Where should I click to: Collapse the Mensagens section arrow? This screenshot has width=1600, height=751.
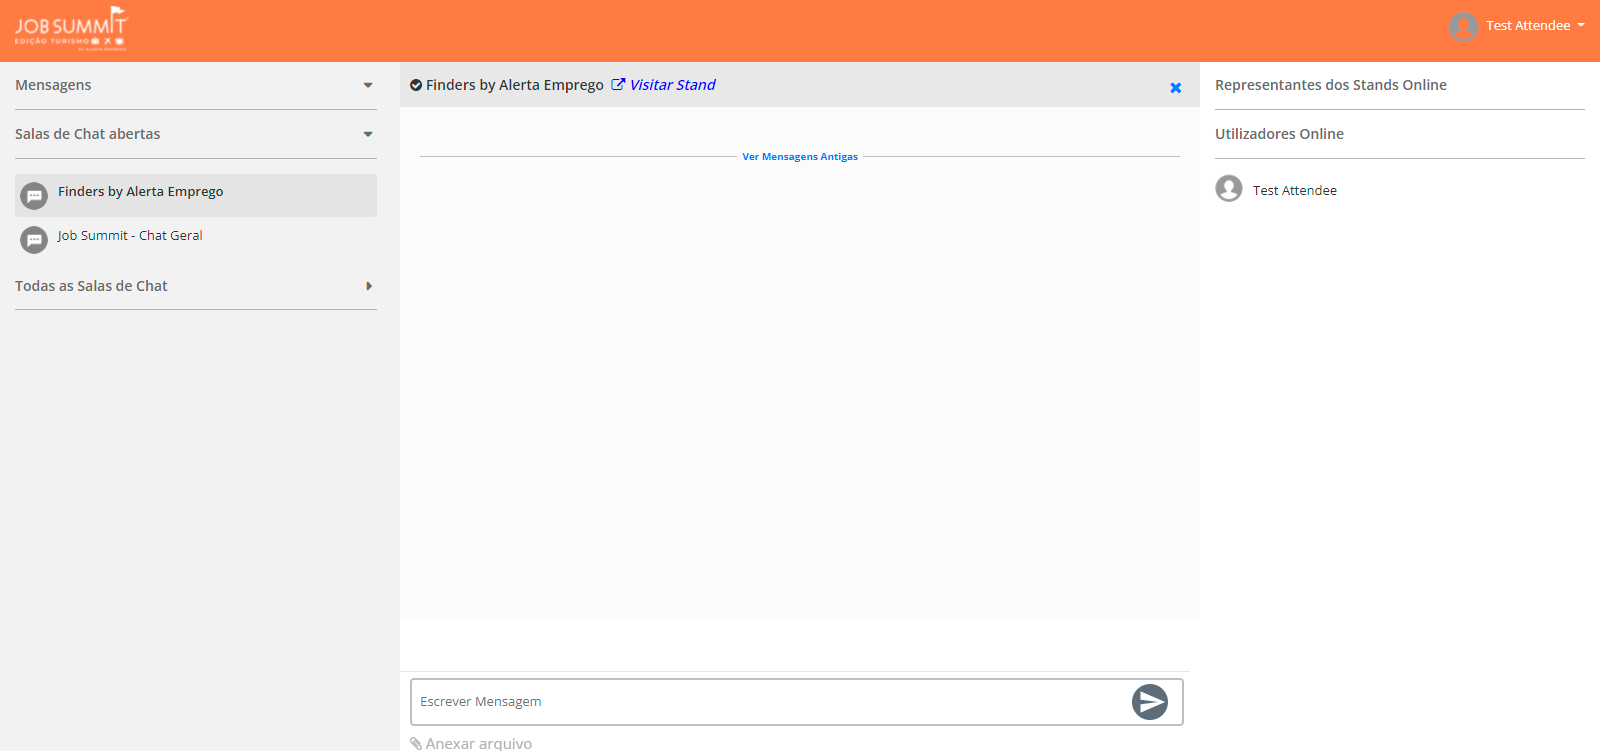(368, 86)
